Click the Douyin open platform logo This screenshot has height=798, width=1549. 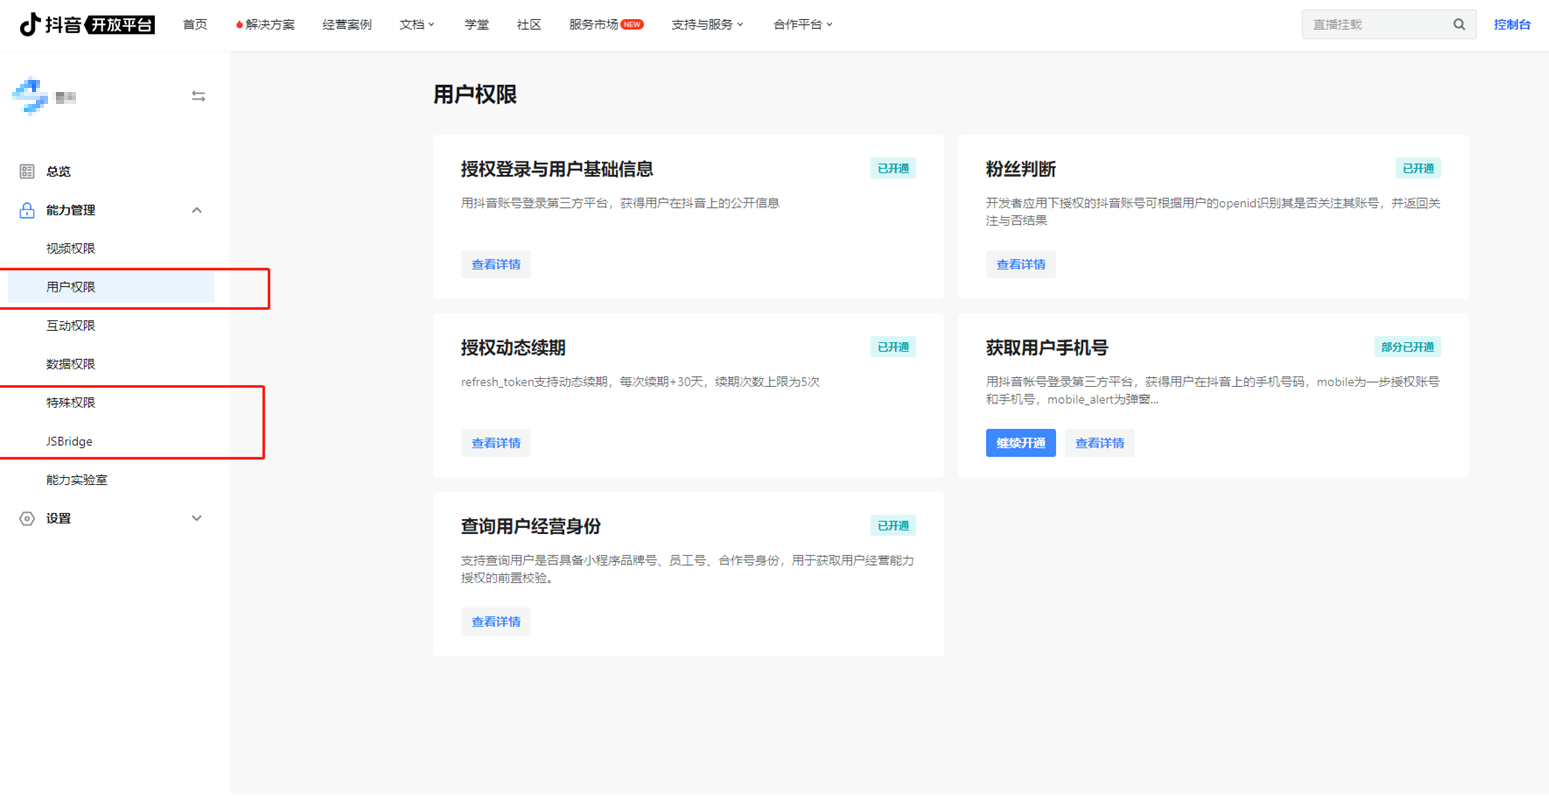tap(87, 25)
